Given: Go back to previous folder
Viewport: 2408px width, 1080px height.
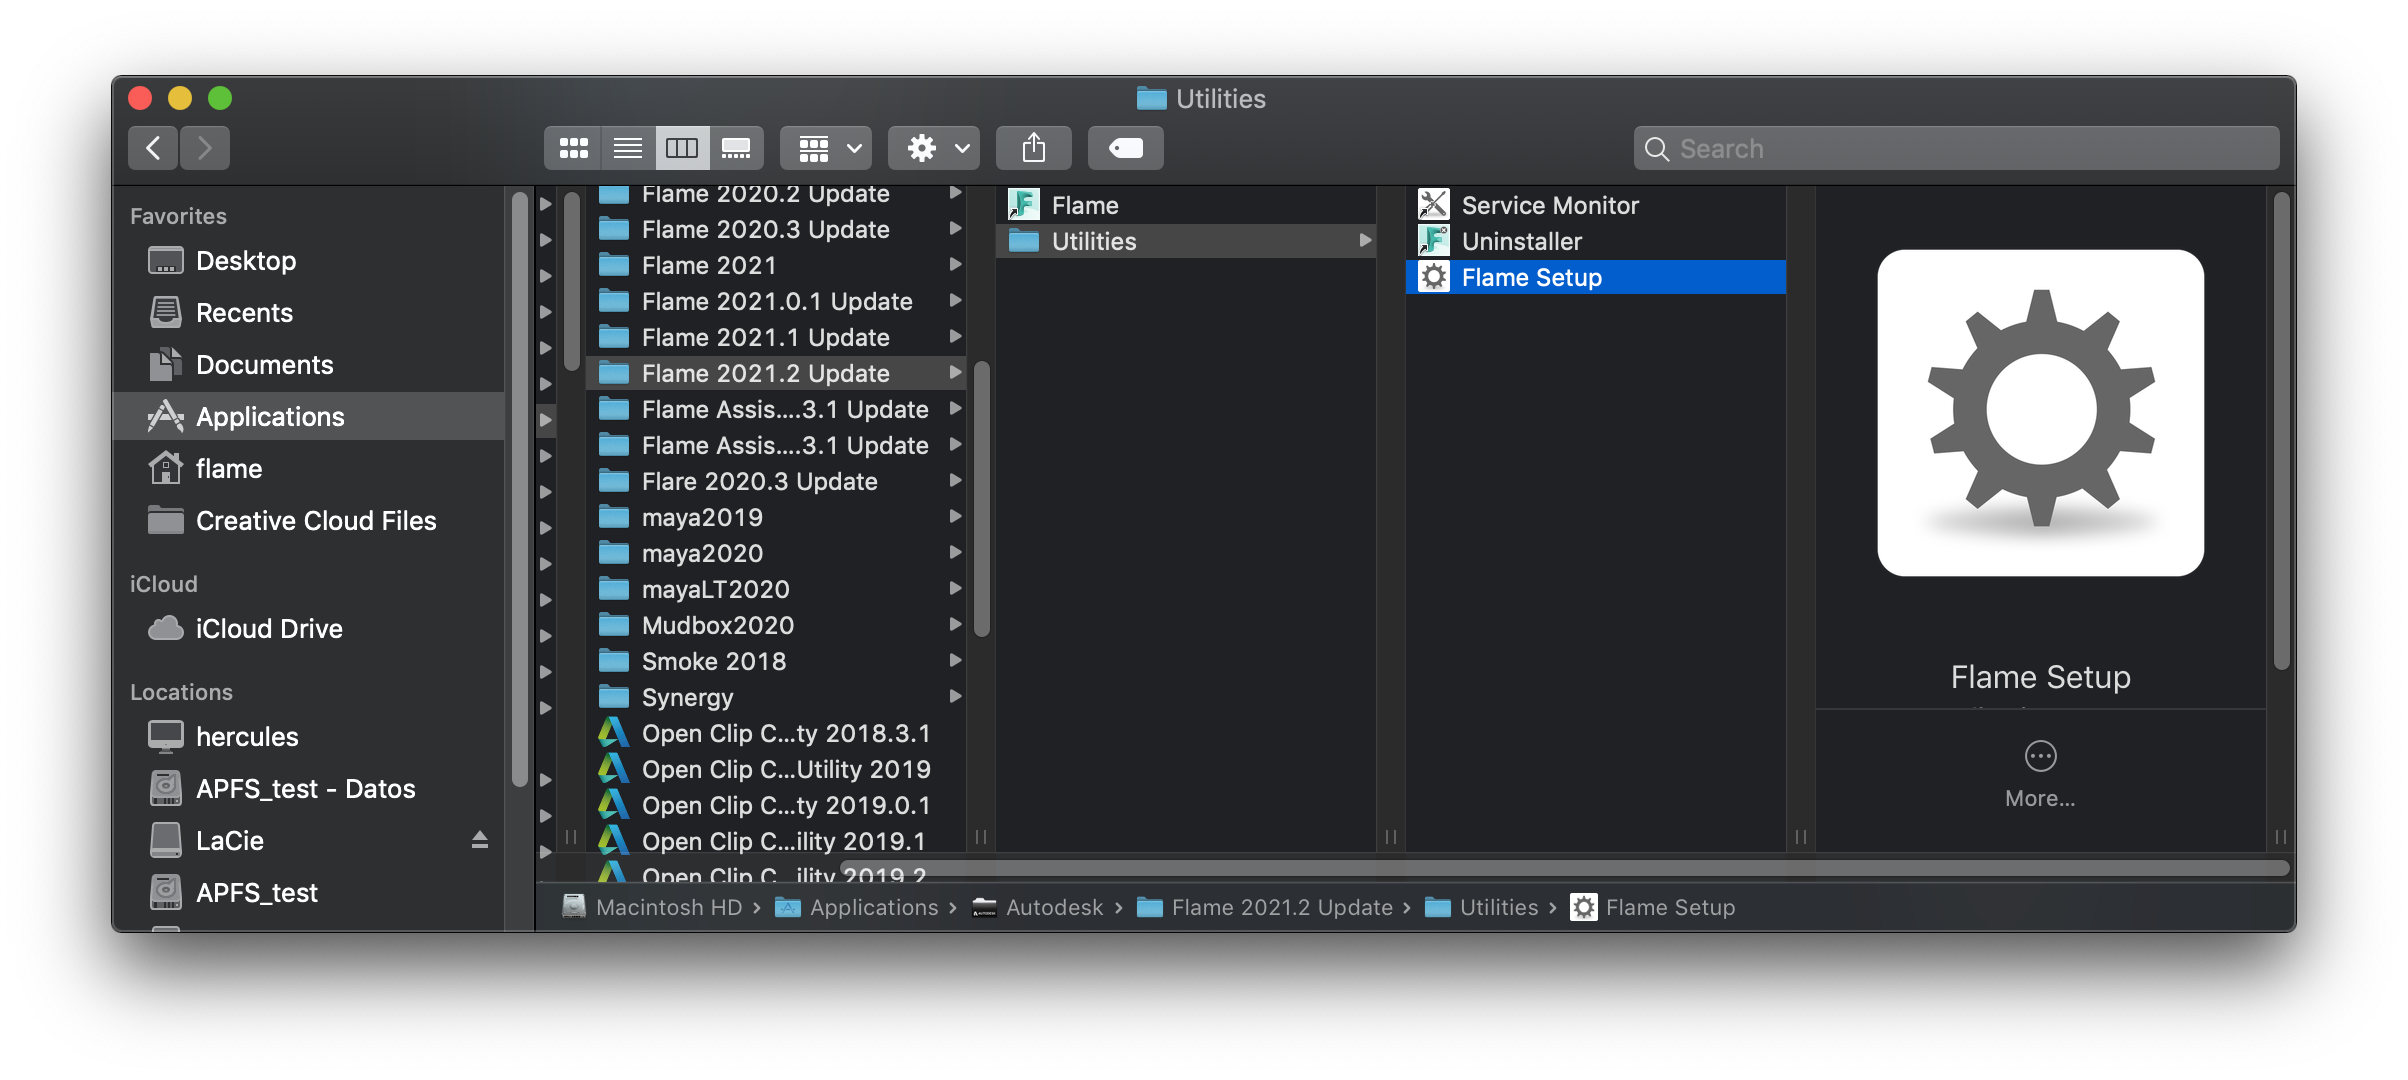Looking at the screenshot, I should pyautogui.click(x=153, y=148).
